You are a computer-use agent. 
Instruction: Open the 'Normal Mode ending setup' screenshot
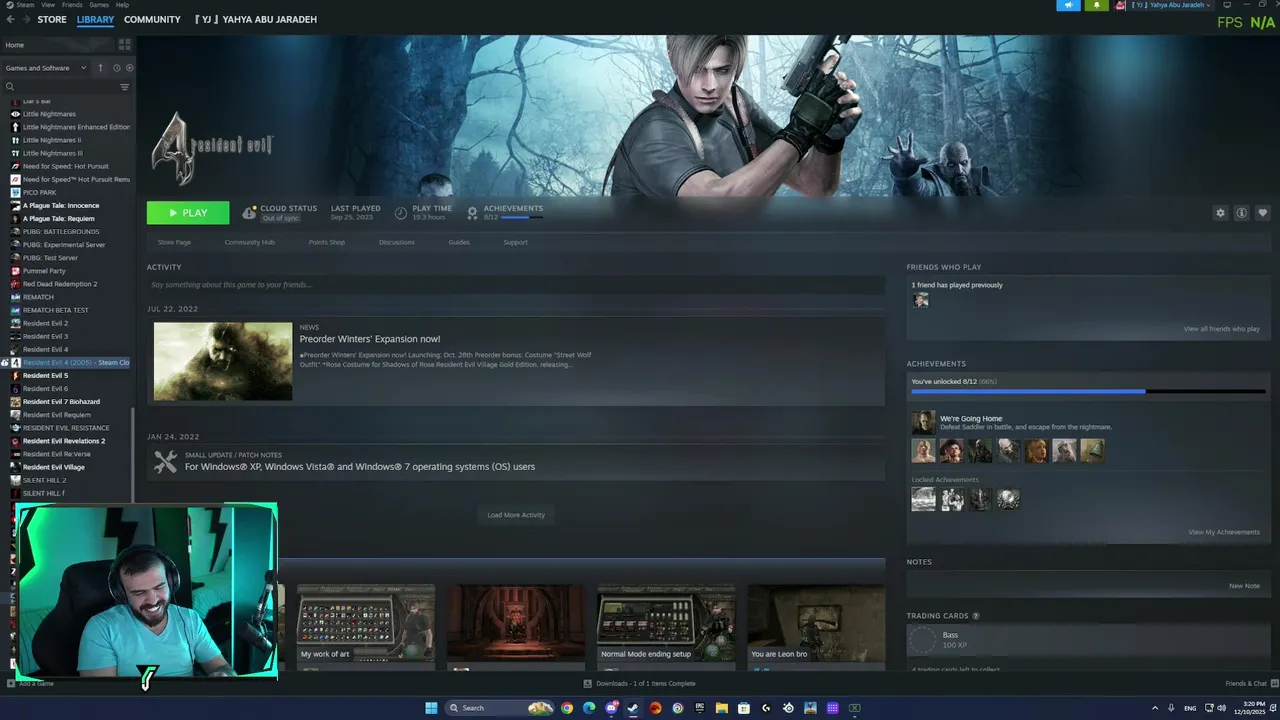(x=666, y=625)
